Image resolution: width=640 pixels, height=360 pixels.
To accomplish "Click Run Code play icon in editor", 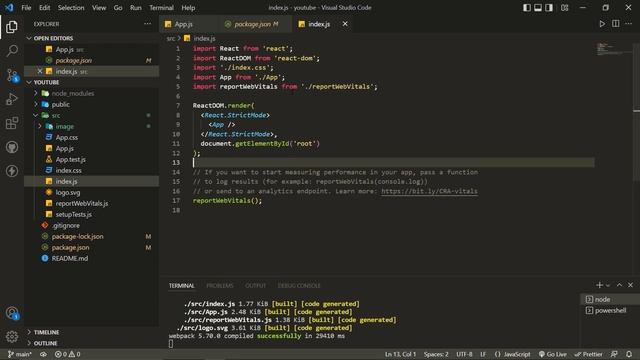I will [602, 24].
